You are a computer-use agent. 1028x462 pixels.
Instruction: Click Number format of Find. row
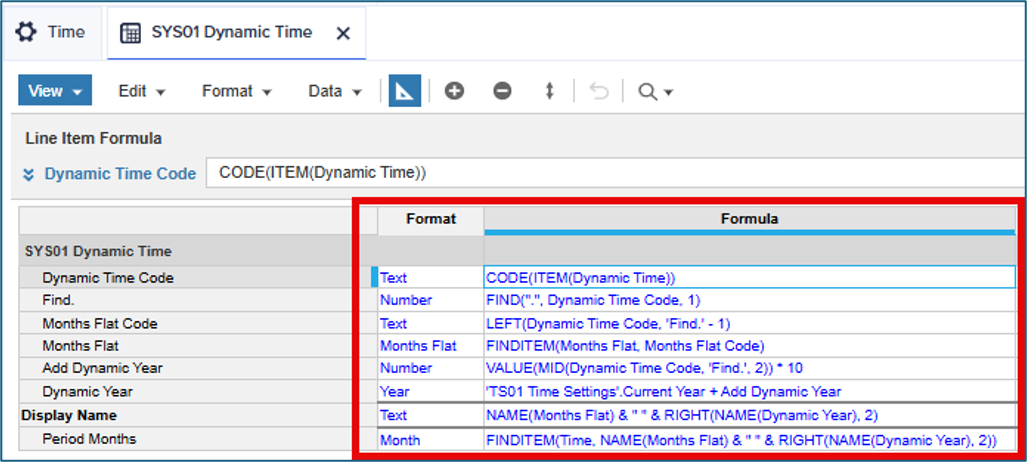431,301
